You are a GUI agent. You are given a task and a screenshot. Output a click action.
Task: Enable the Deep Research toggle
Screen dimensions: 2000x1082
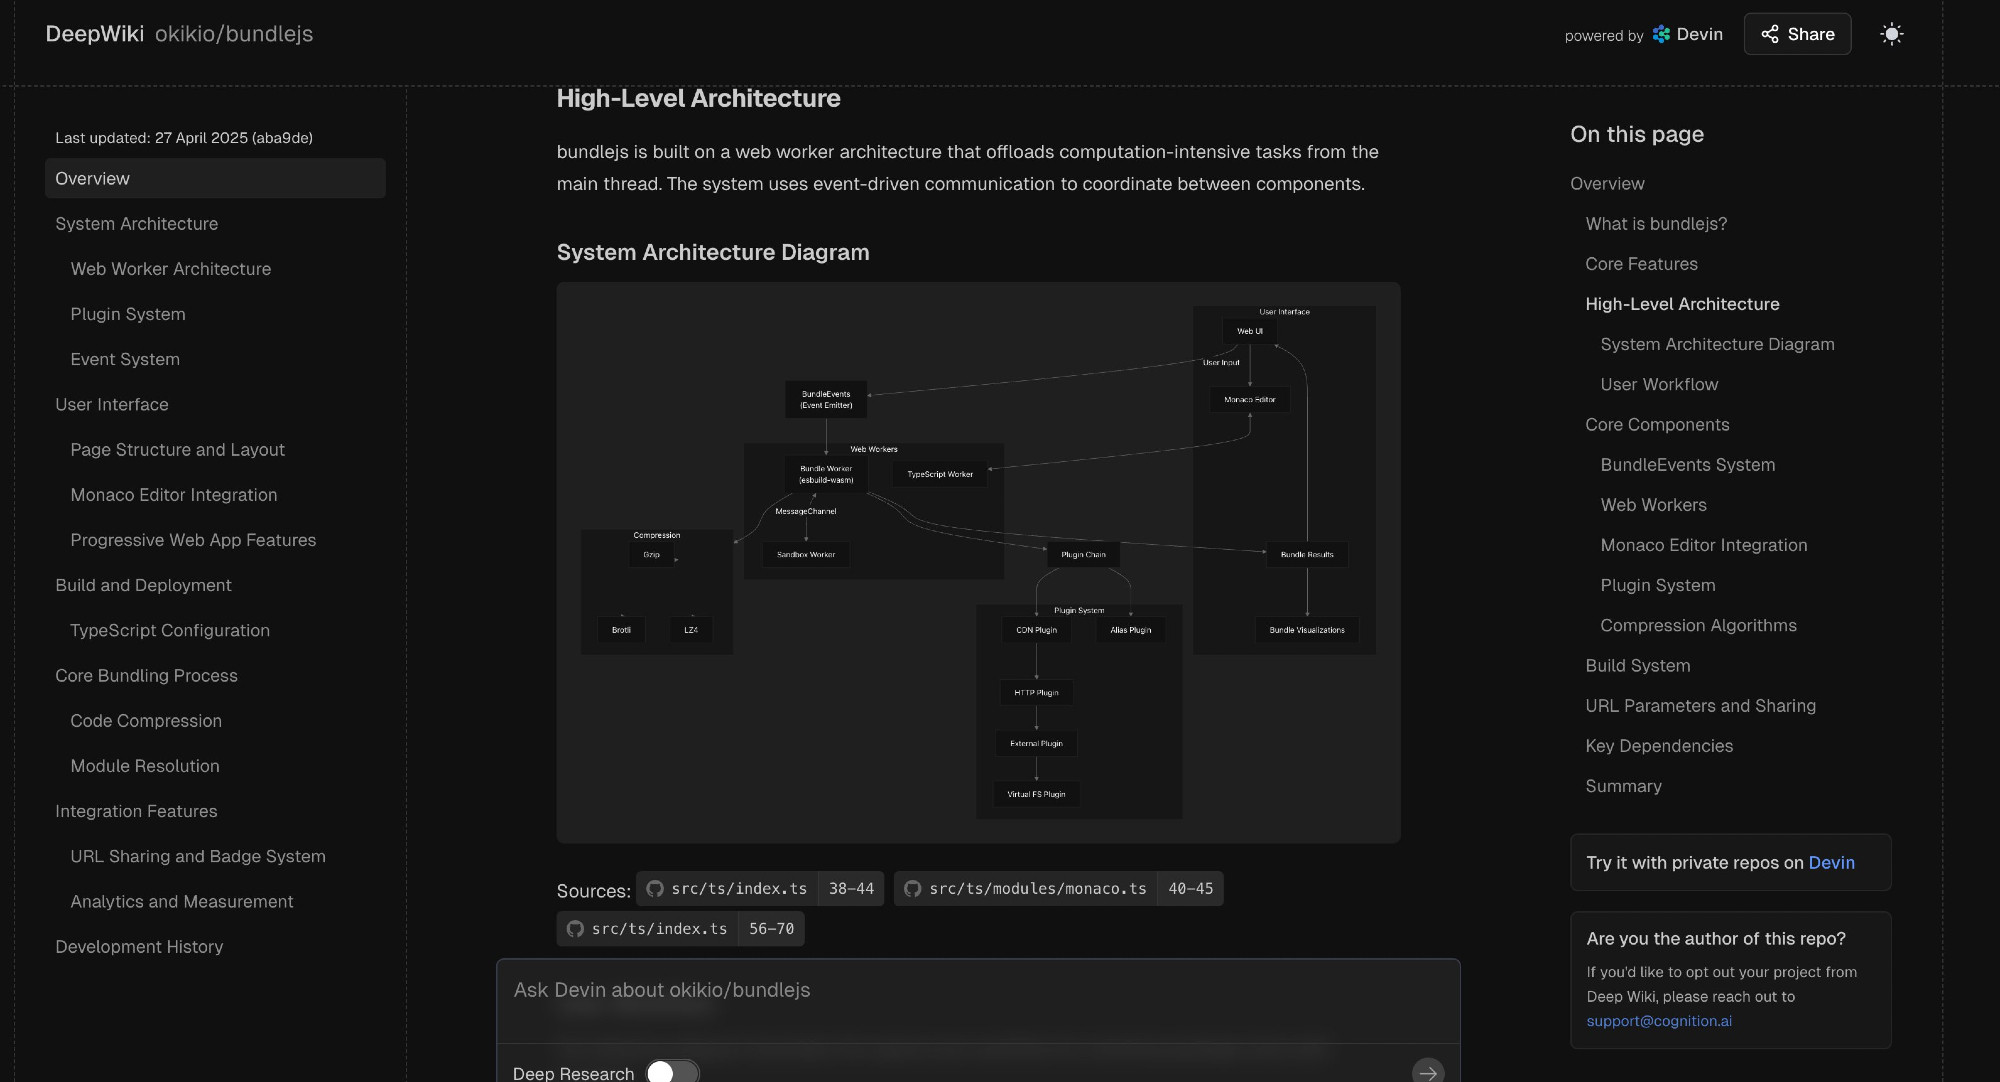pos(672,1072)
